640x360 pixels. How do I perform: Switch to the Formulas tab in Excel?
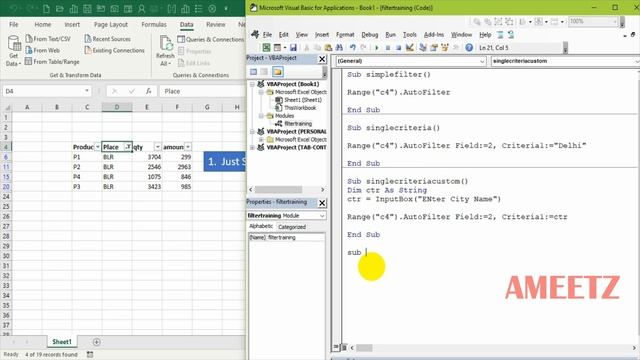tap(154, 24)
